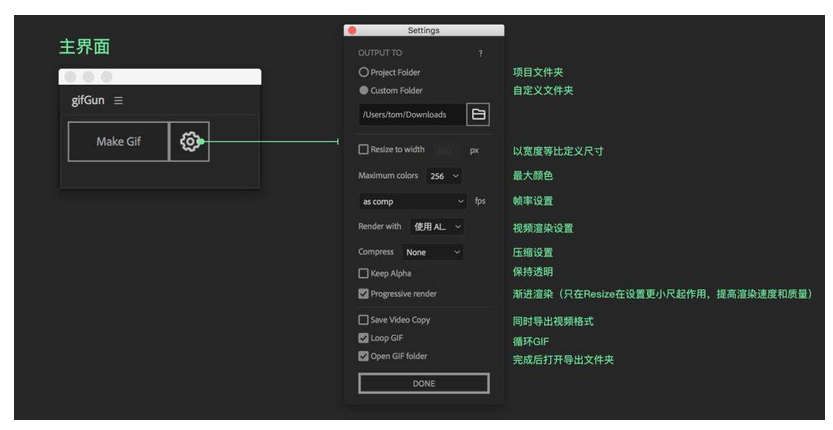Click the 'px' unit label
Viewport: 833px width, 430px height.
click(x=474, y=151)
